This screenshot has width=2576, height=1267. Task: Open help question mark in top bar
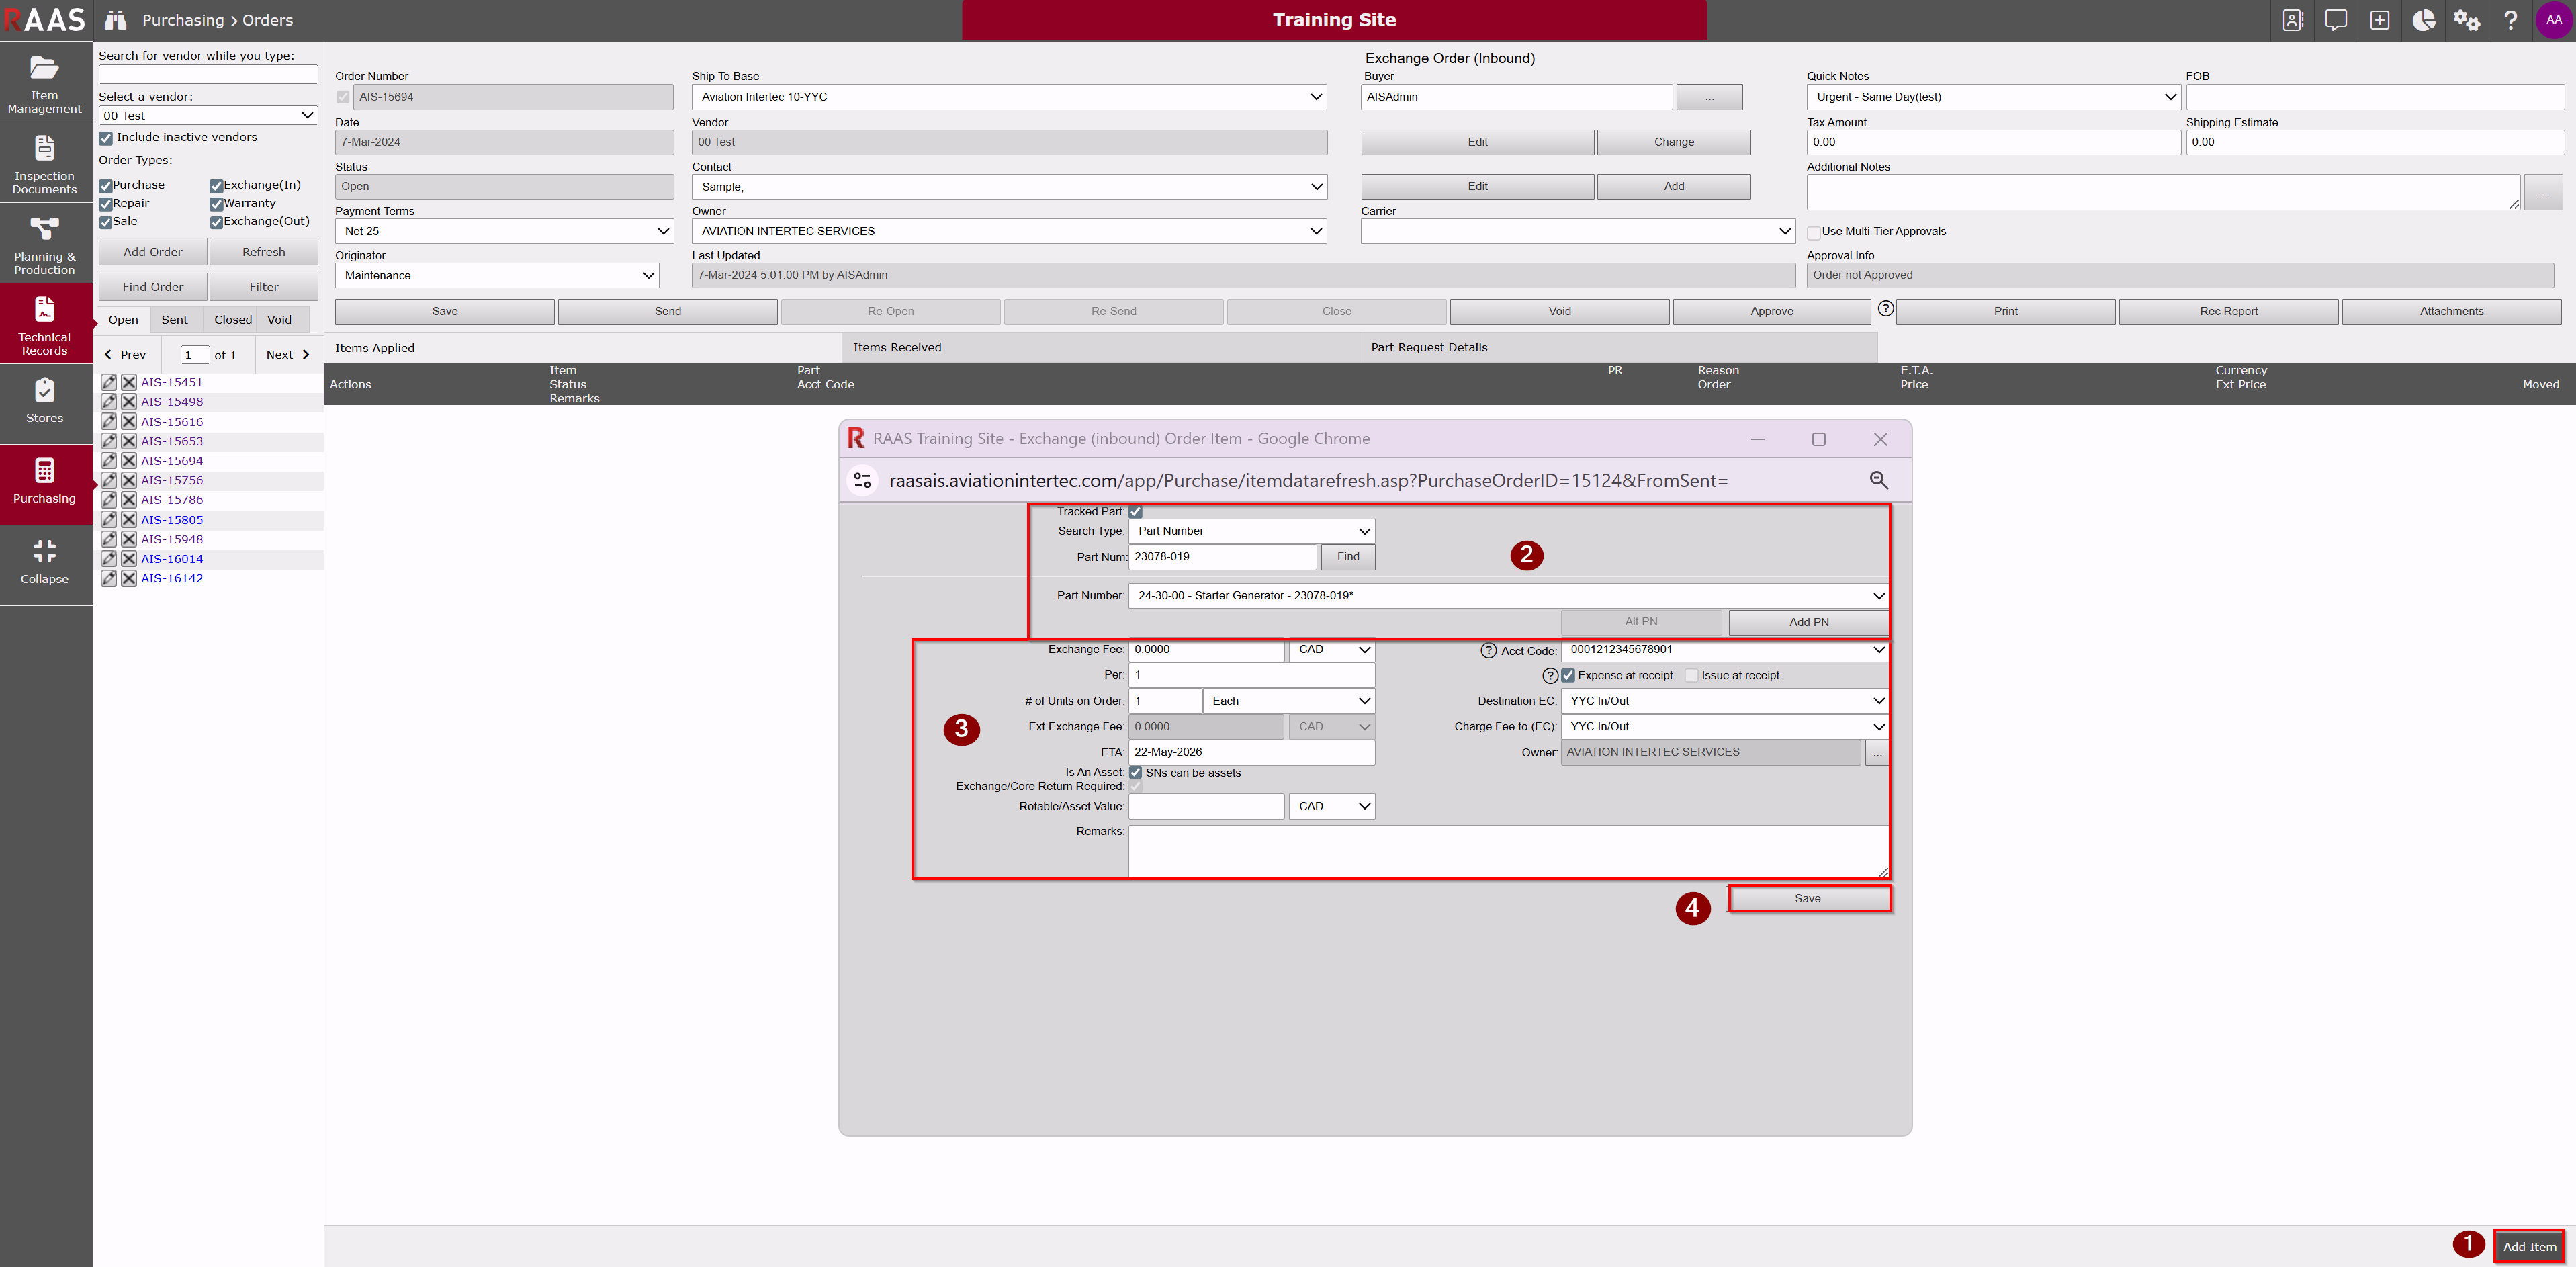2510,20
